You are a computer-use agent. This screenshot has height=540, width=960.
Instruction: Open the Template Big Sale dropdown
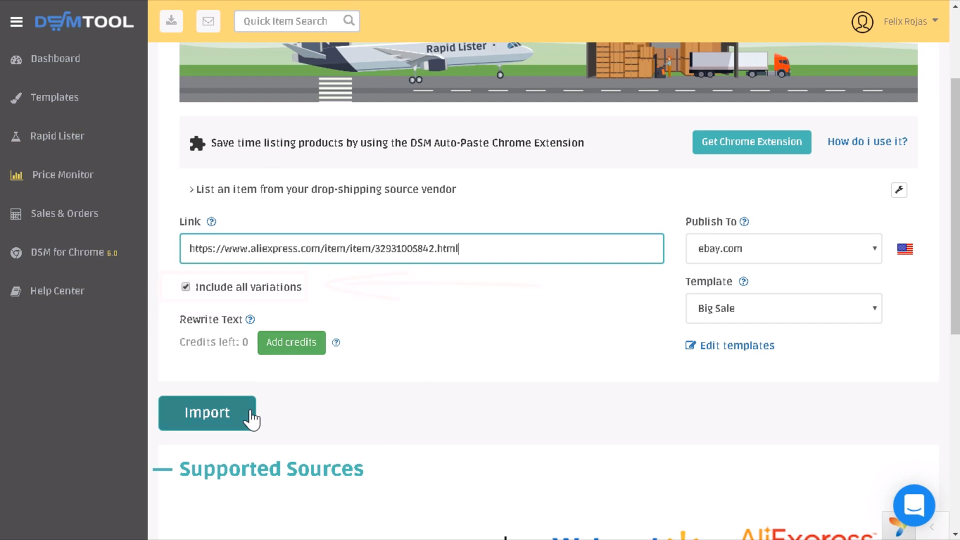click(784, 309)
